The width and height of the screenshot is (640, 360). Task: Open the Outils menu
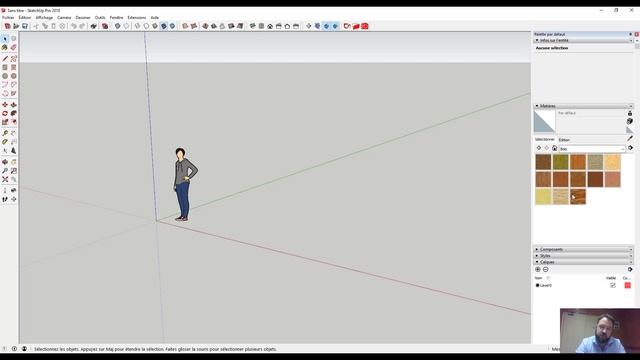(x=100, y=18)
